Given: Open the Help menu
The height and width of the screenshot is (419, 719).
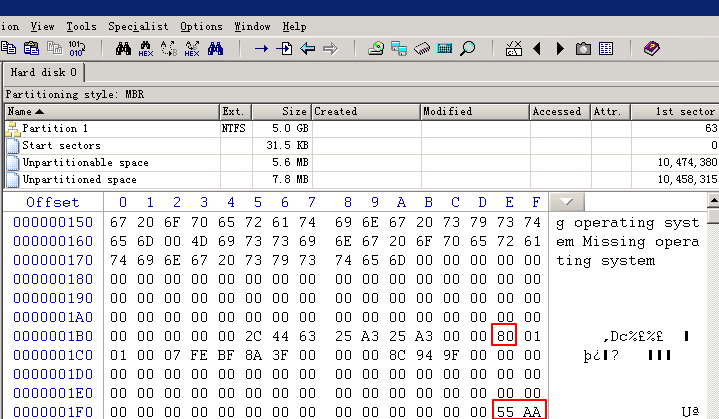Looking at the screenshot, I should coord(294,27).
